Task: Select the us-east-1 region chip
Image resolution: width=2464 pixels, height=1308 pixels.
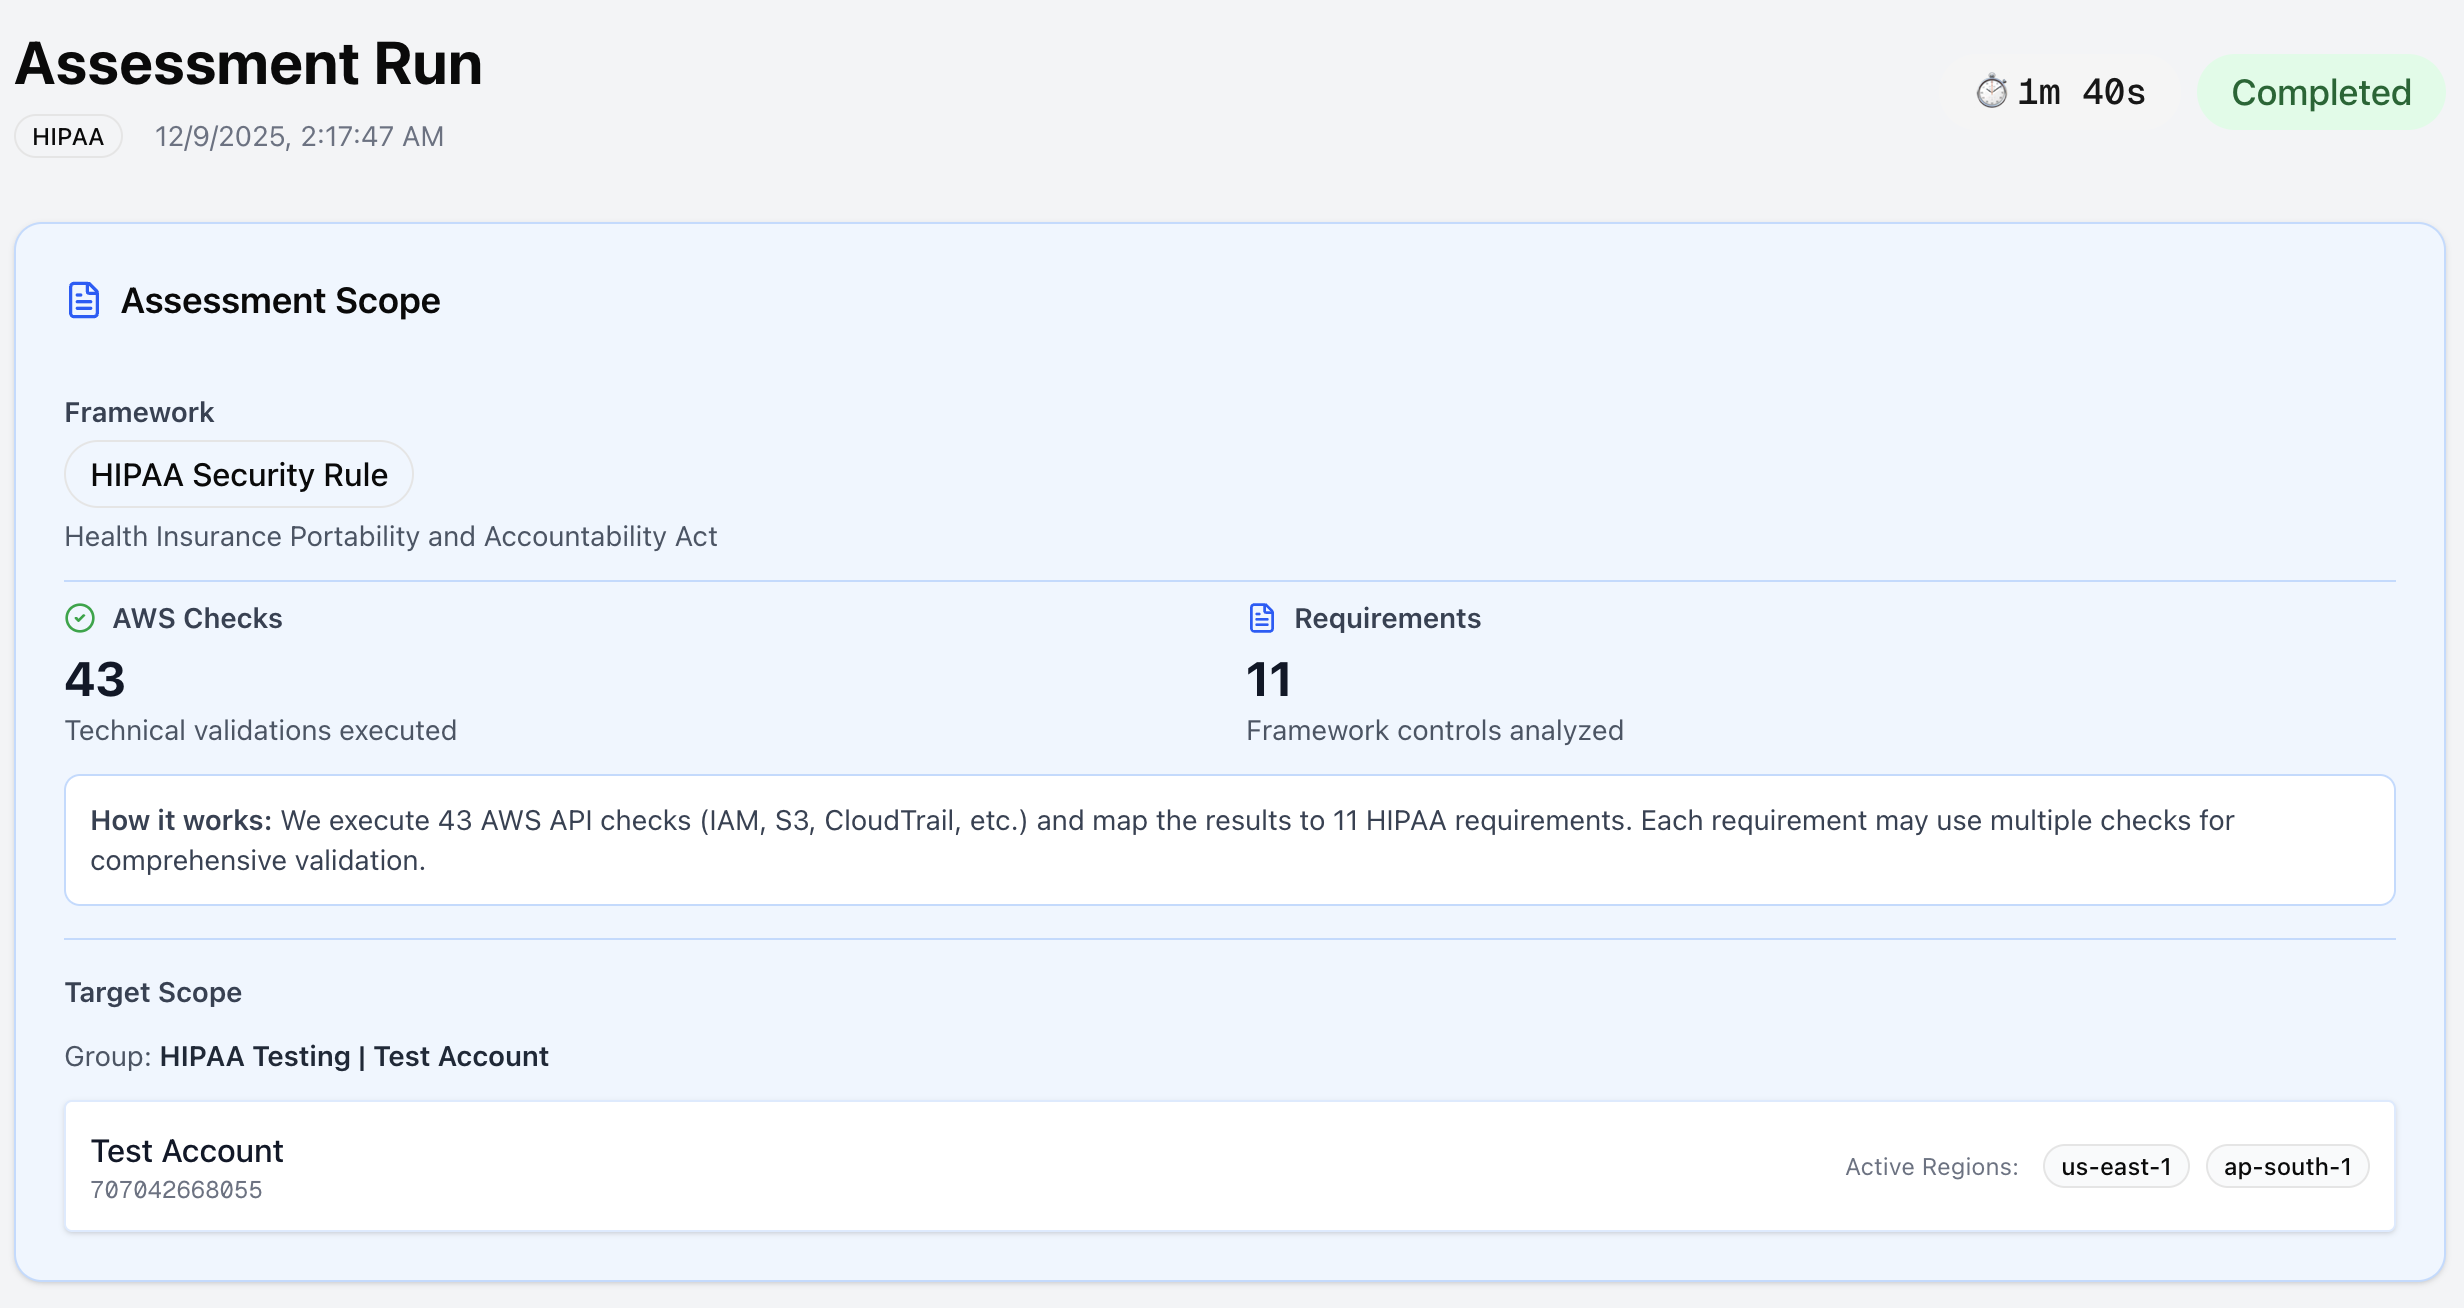Action: pos(2116,1166)
